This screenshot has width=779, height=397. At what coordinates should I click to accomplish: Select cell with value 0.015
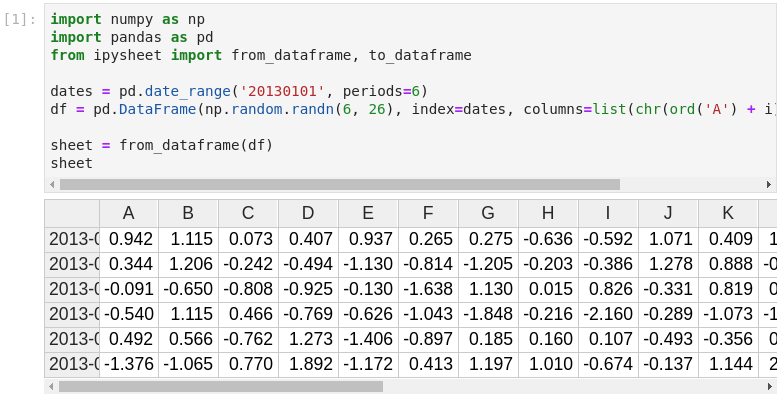point(548,289)
